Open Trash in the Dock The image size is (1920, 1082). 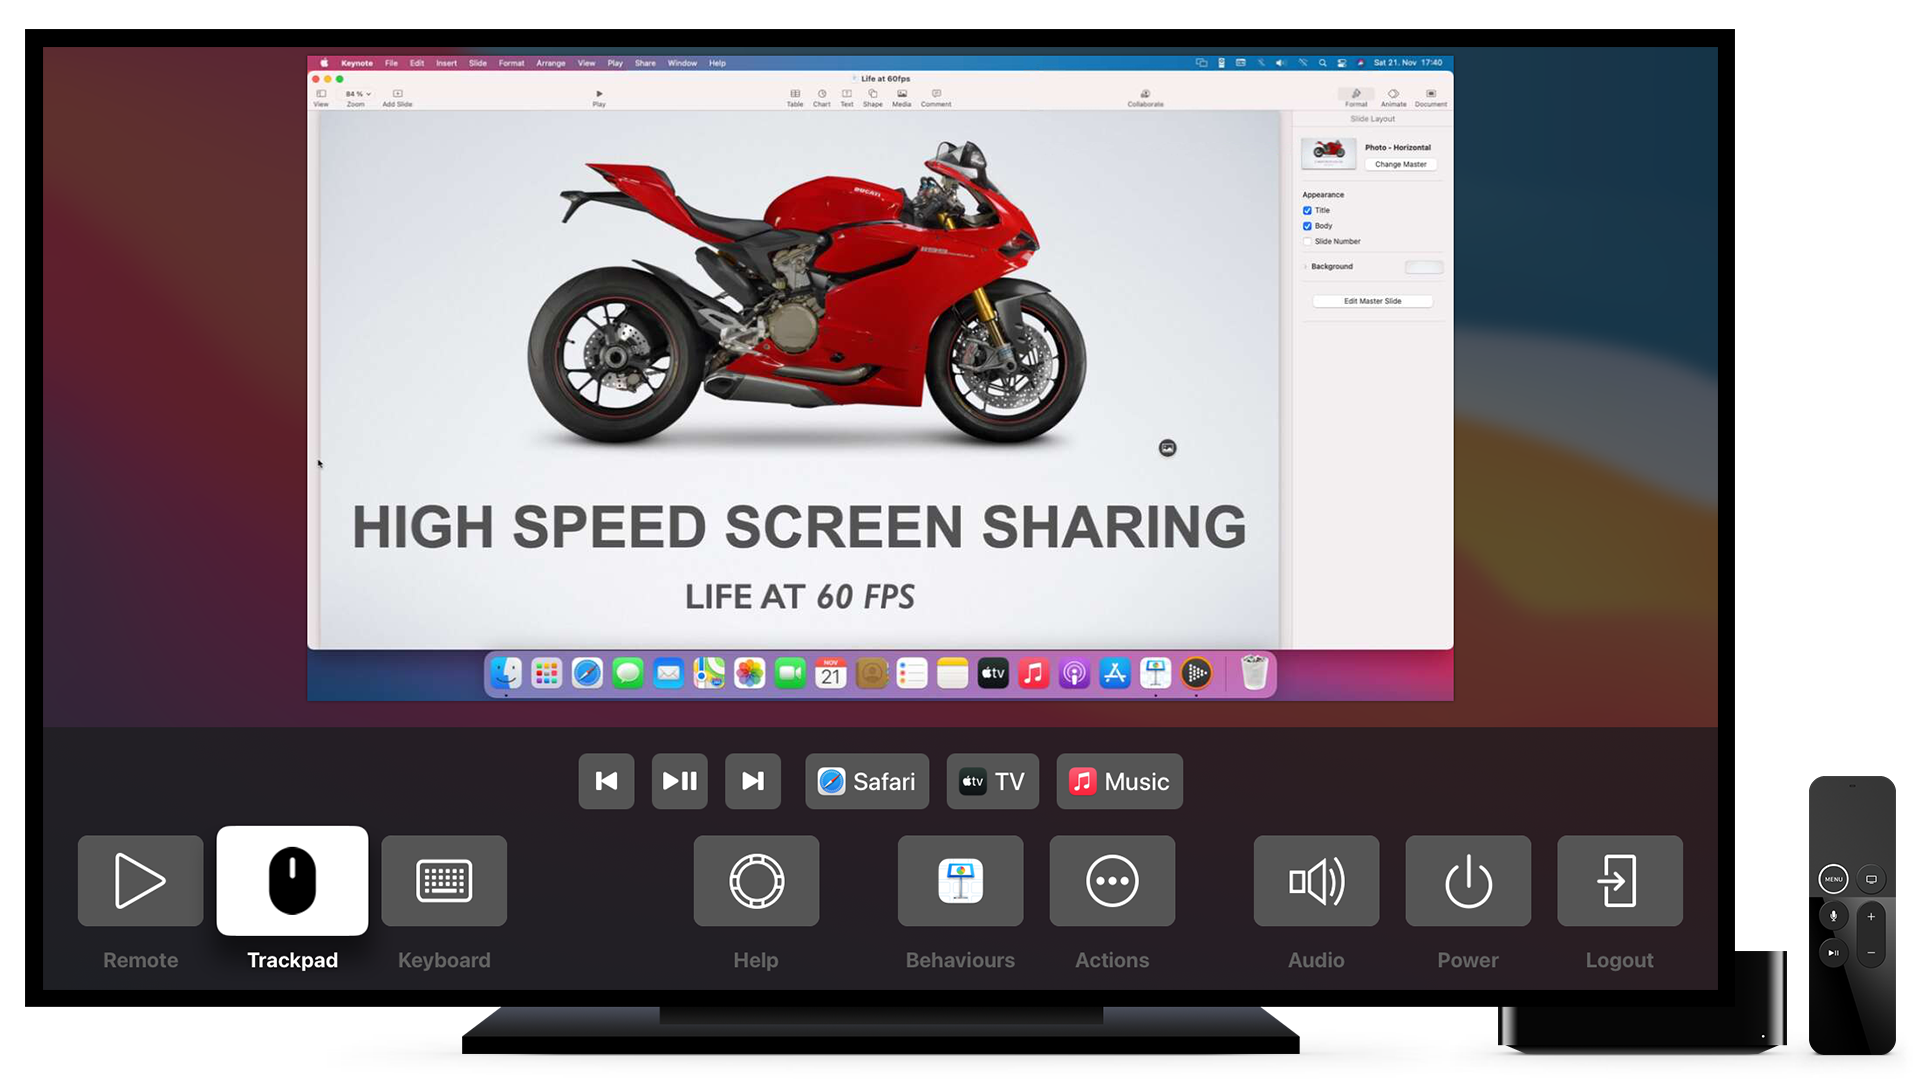(x=1254, y=673)
